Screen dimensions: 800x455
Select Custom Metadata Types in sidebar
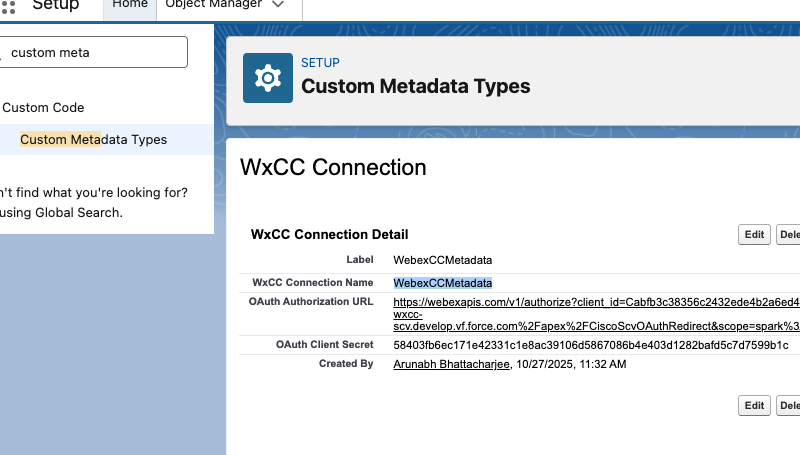(93, 139)
